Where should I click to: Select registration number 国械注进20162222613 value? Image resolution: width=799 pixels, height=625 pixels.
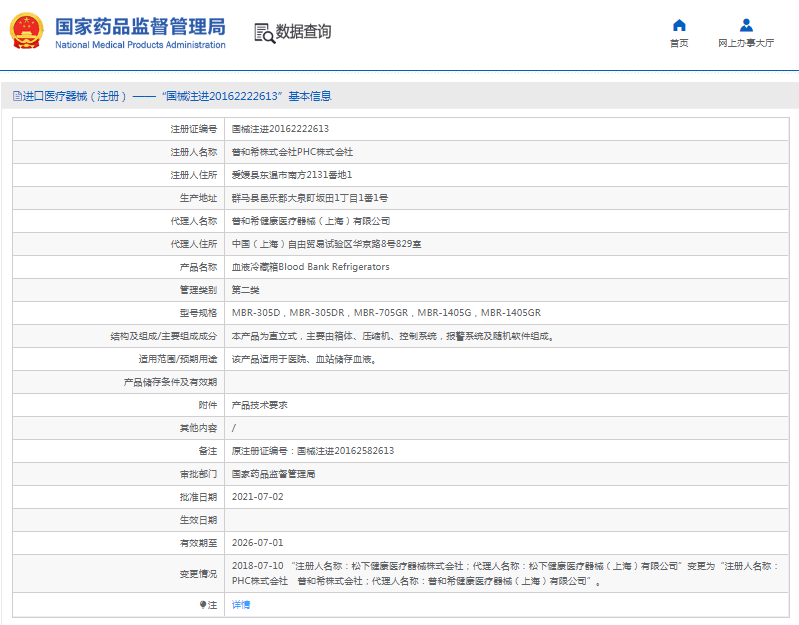[280, 129]
